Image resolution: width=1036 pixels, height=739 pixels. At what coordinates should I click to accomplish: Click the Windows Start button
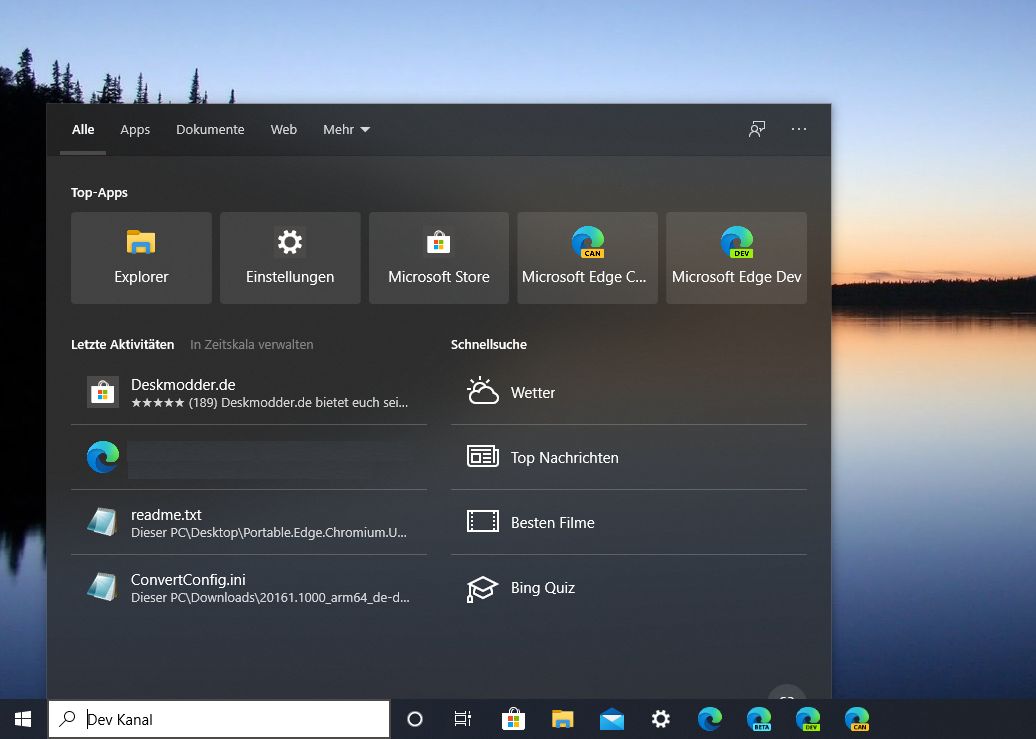click(23, 719)
